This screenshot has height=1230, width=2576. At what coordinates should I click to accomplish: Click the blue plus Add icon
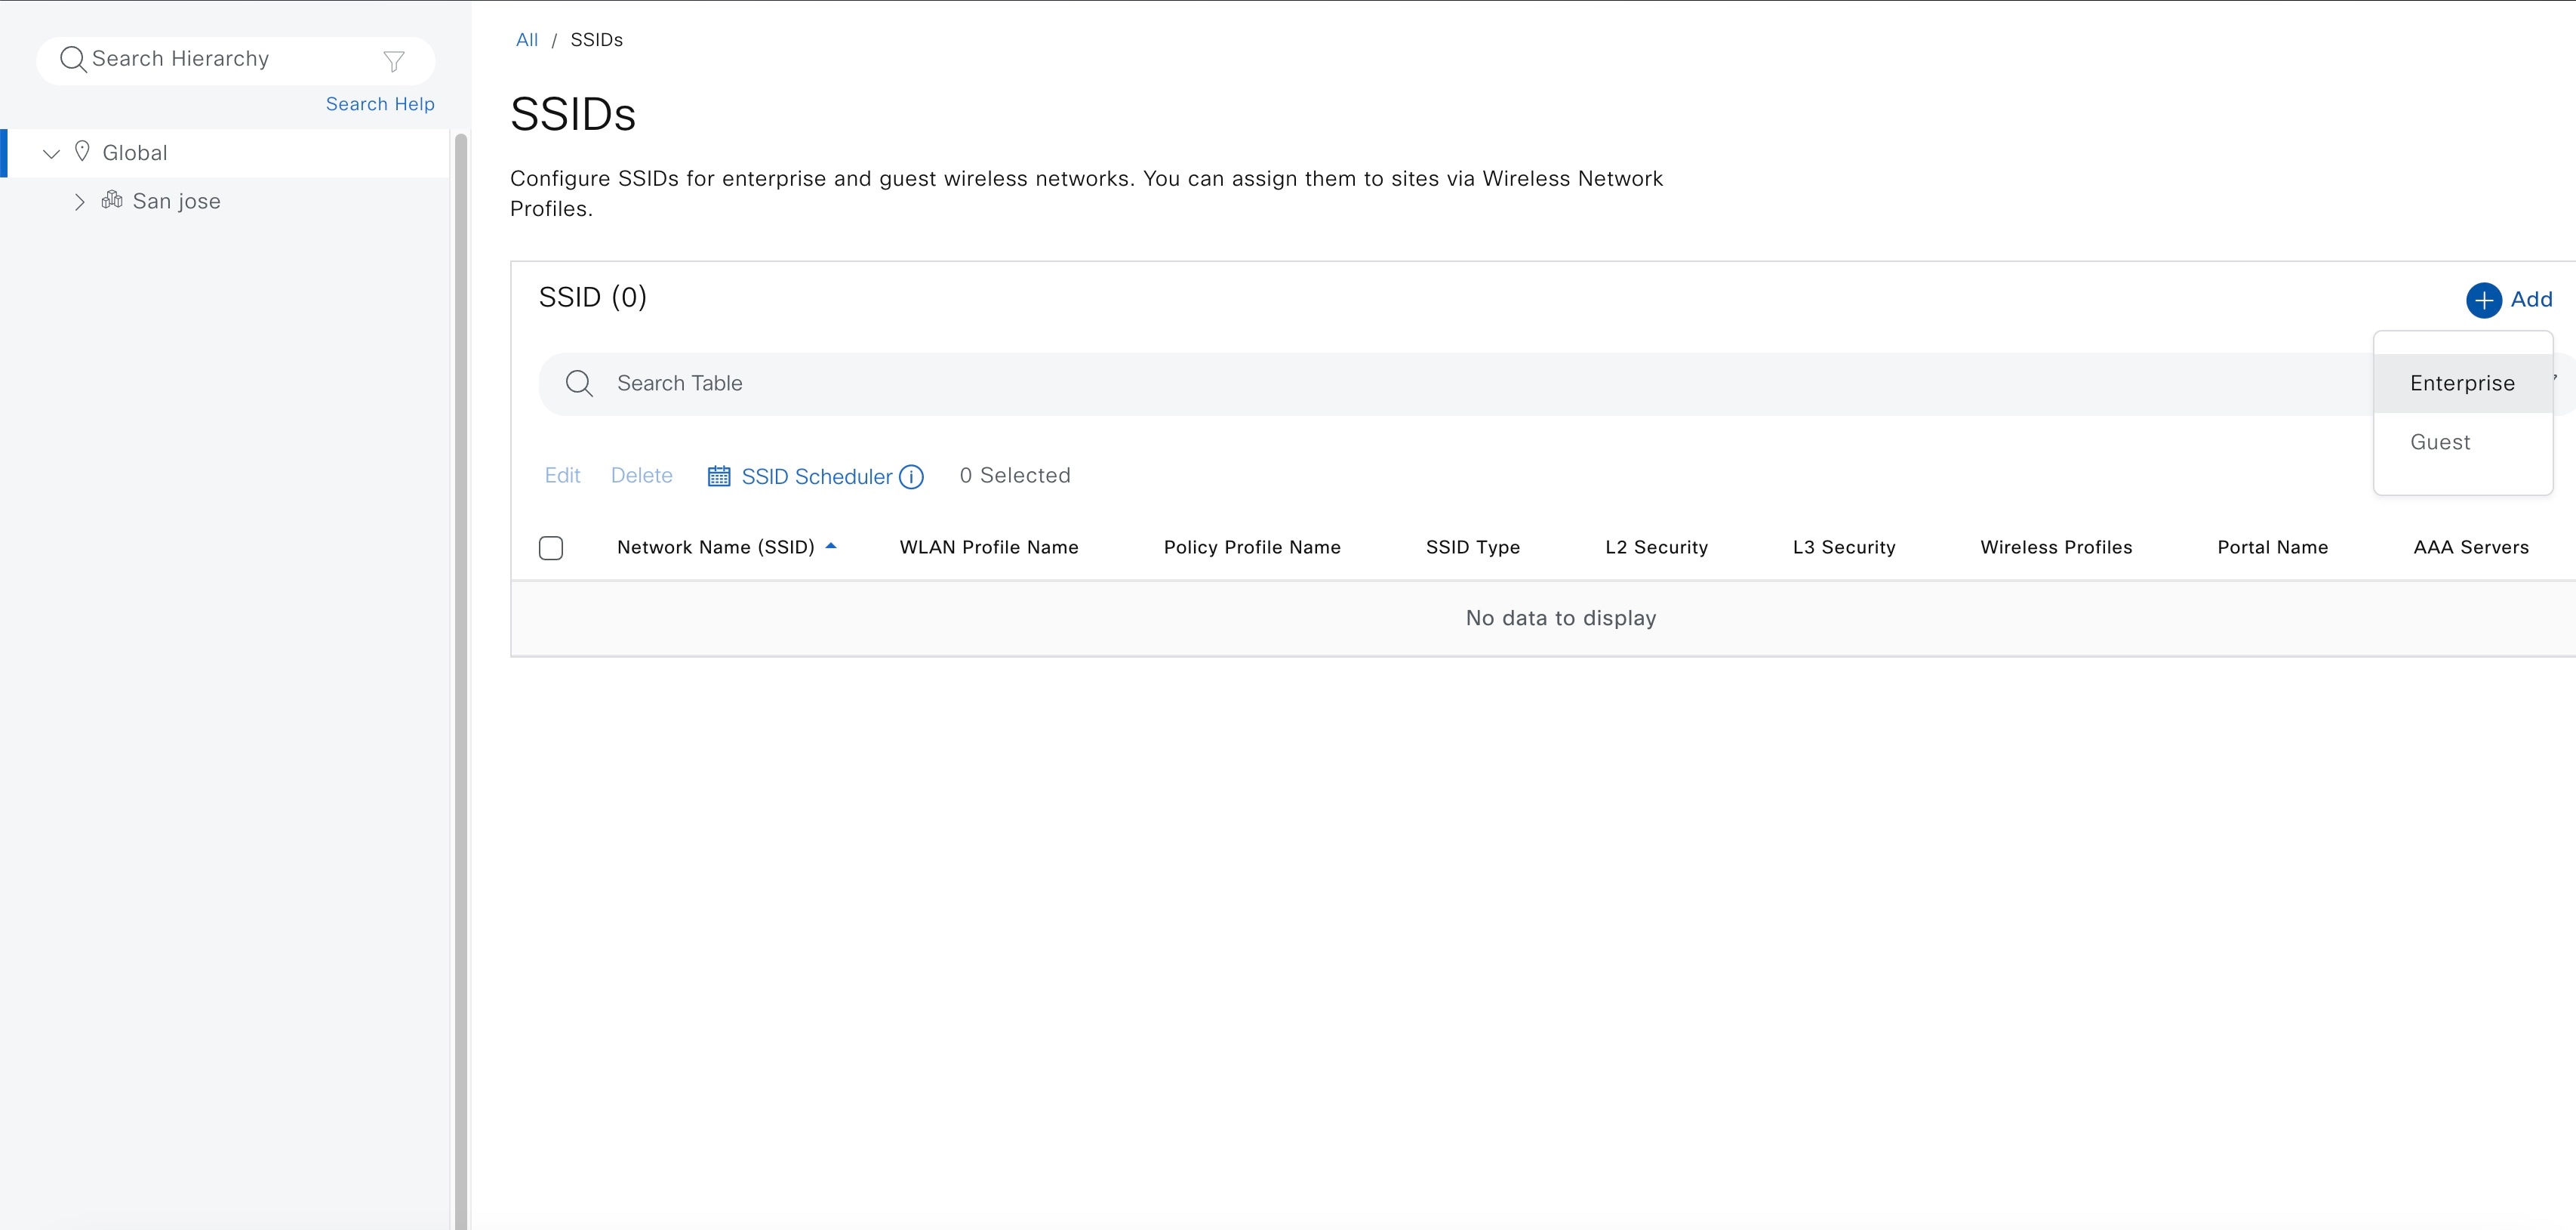tap(2483, 300)
